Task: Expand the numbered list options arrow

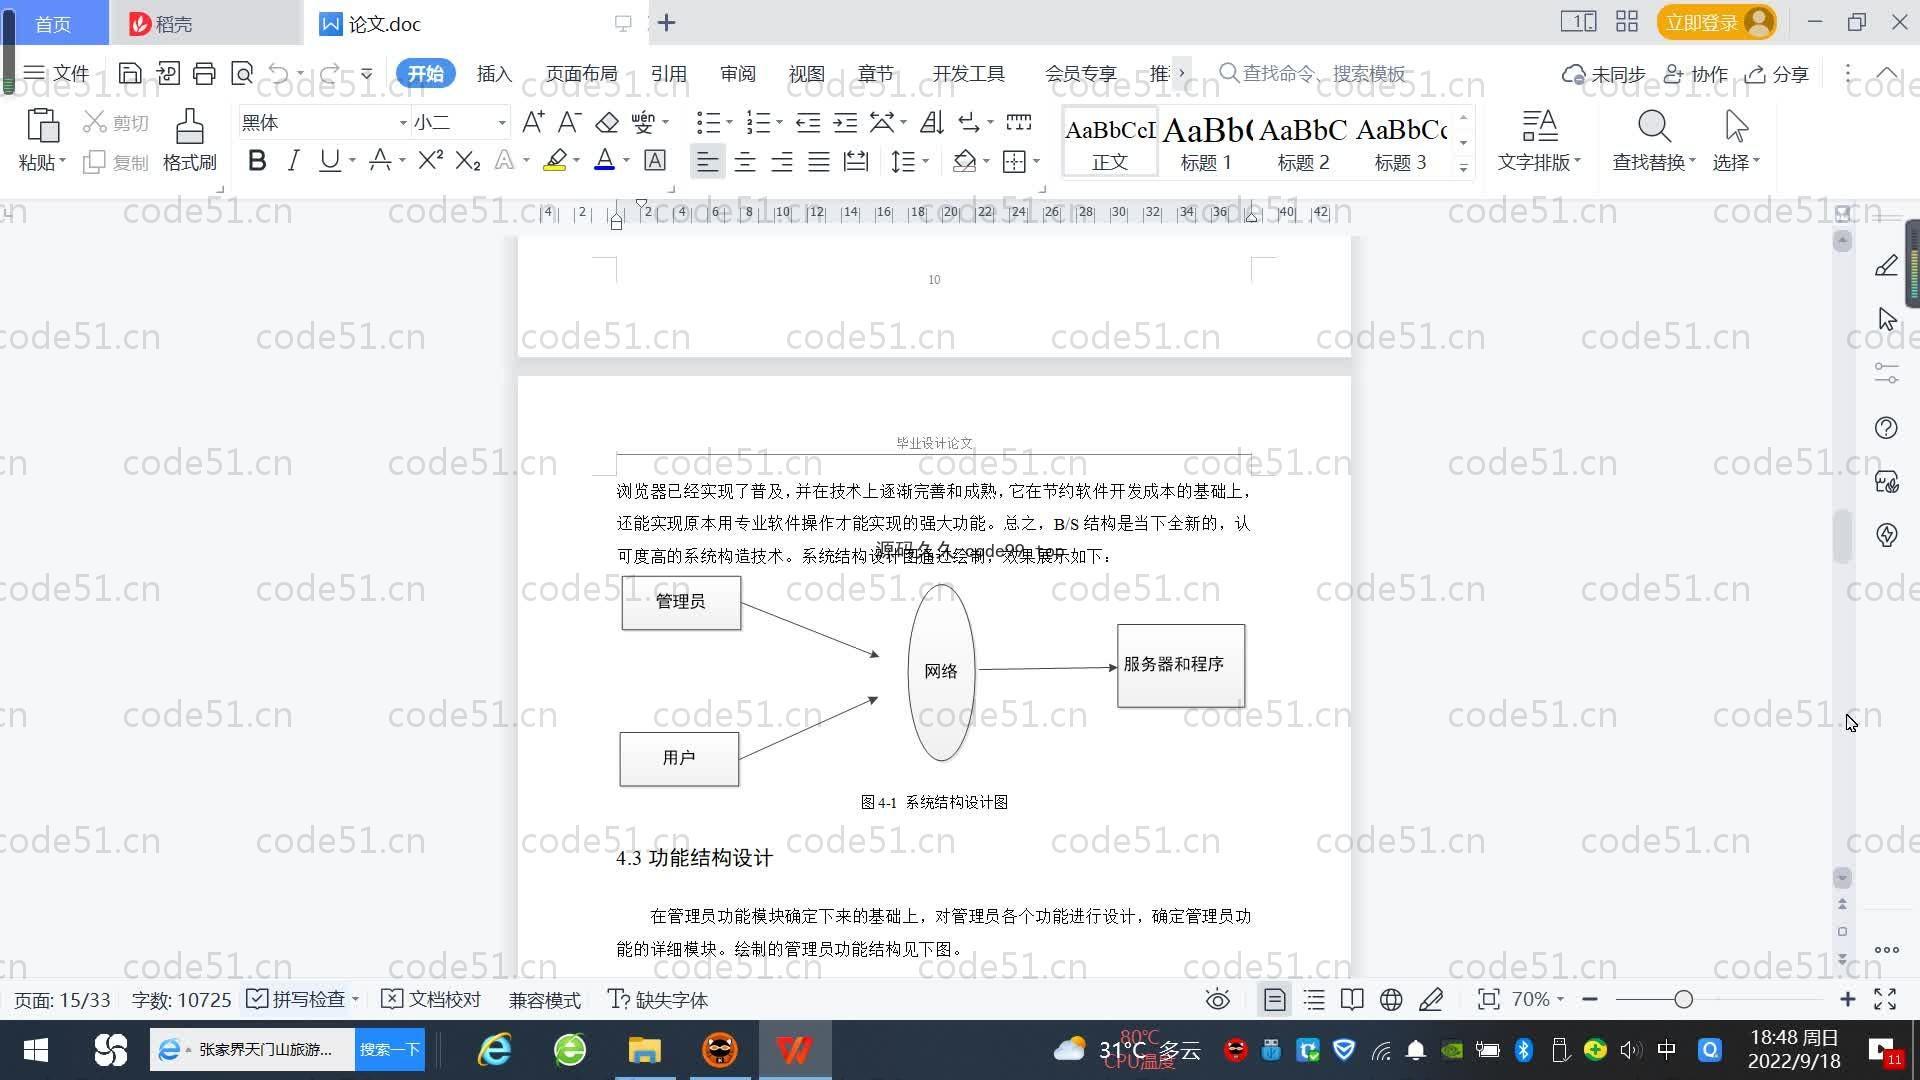Action: (779, 123)
